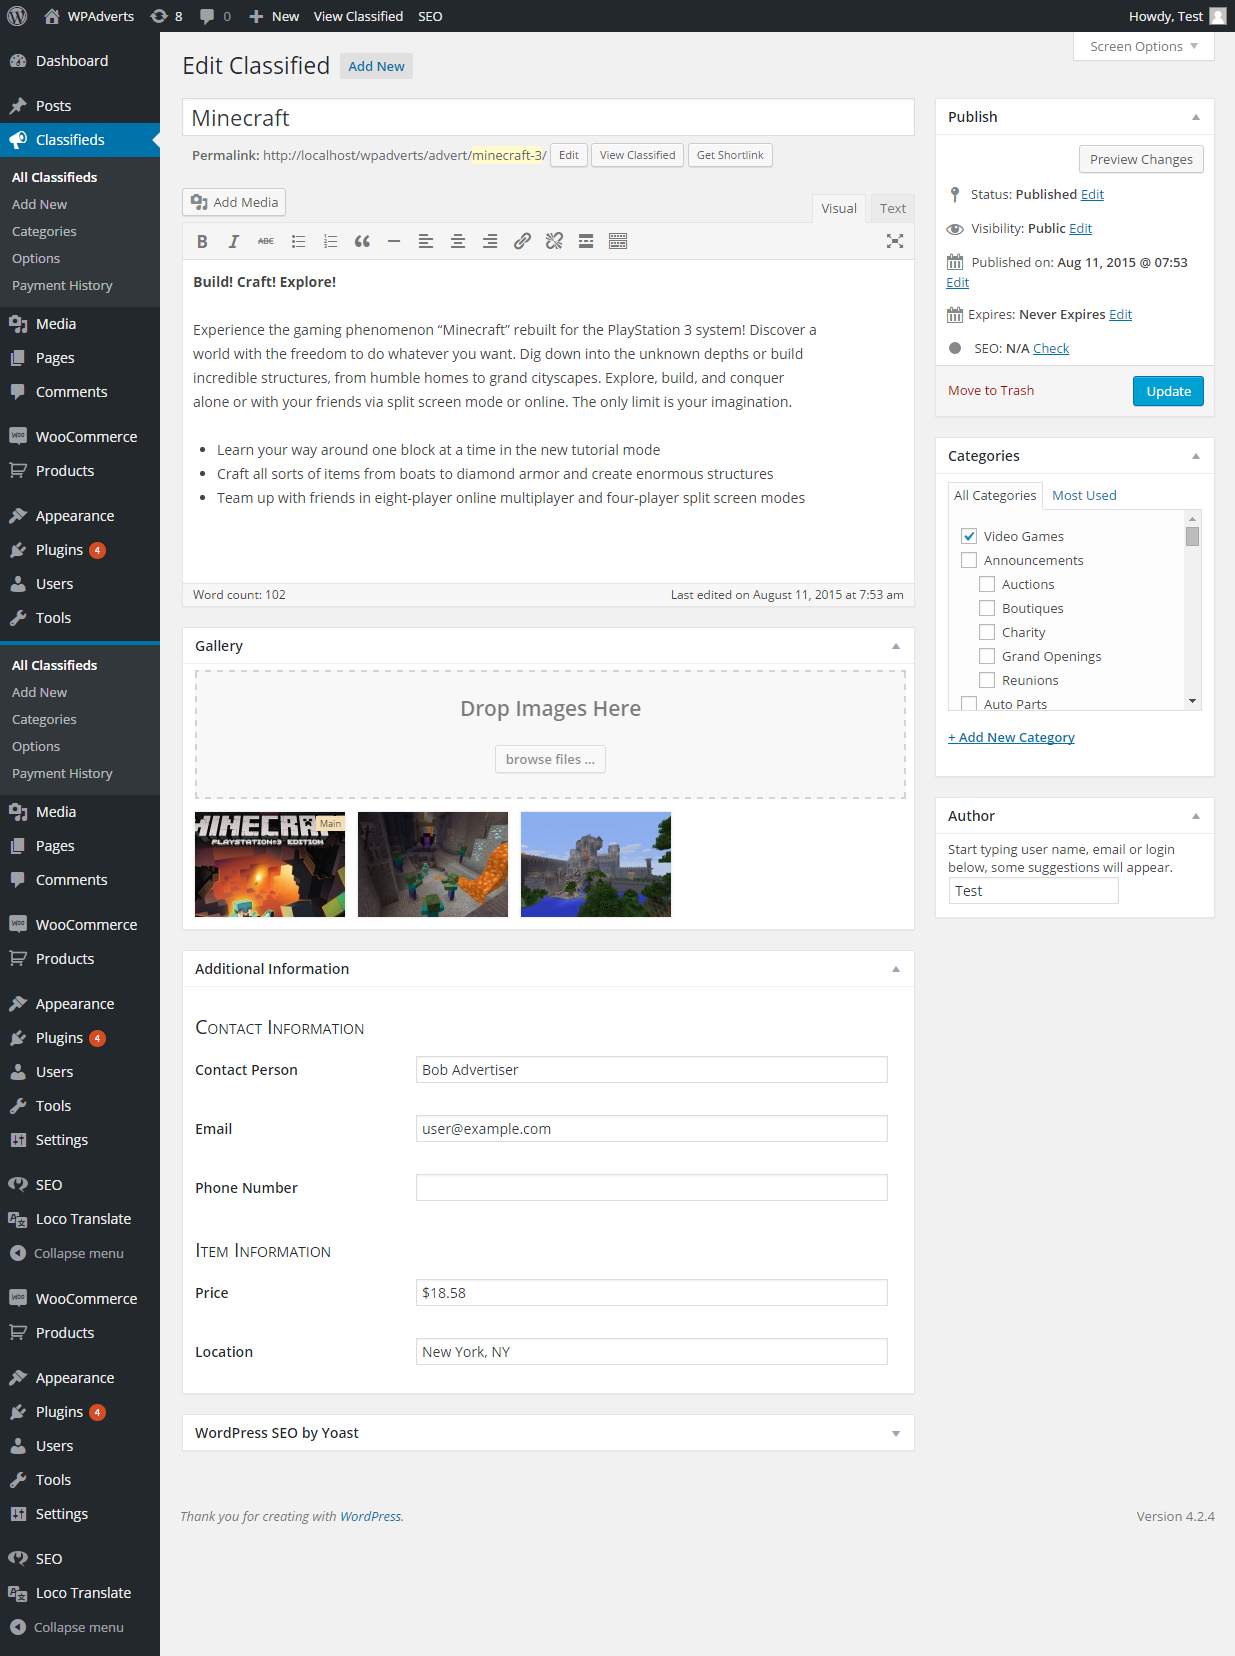Switch to the Text editor tab
Screen dimensions: 1235x1656
[893, 208]
